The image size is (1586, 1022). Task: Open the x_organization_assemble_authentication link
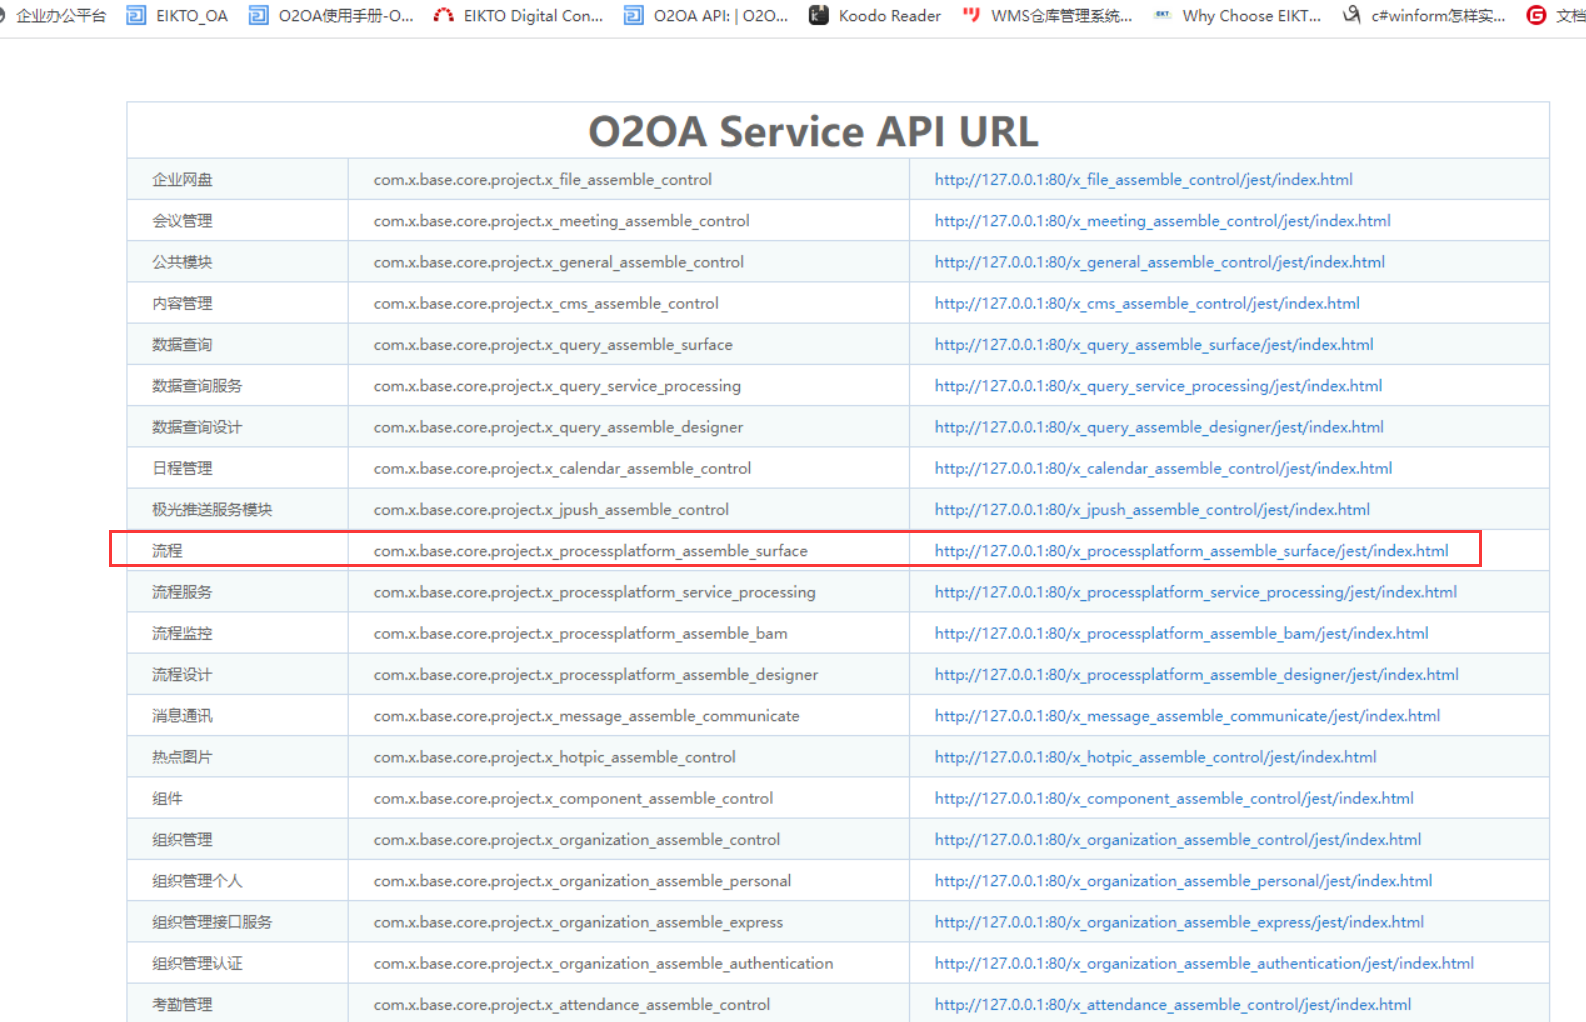(x=1204, y=964)
